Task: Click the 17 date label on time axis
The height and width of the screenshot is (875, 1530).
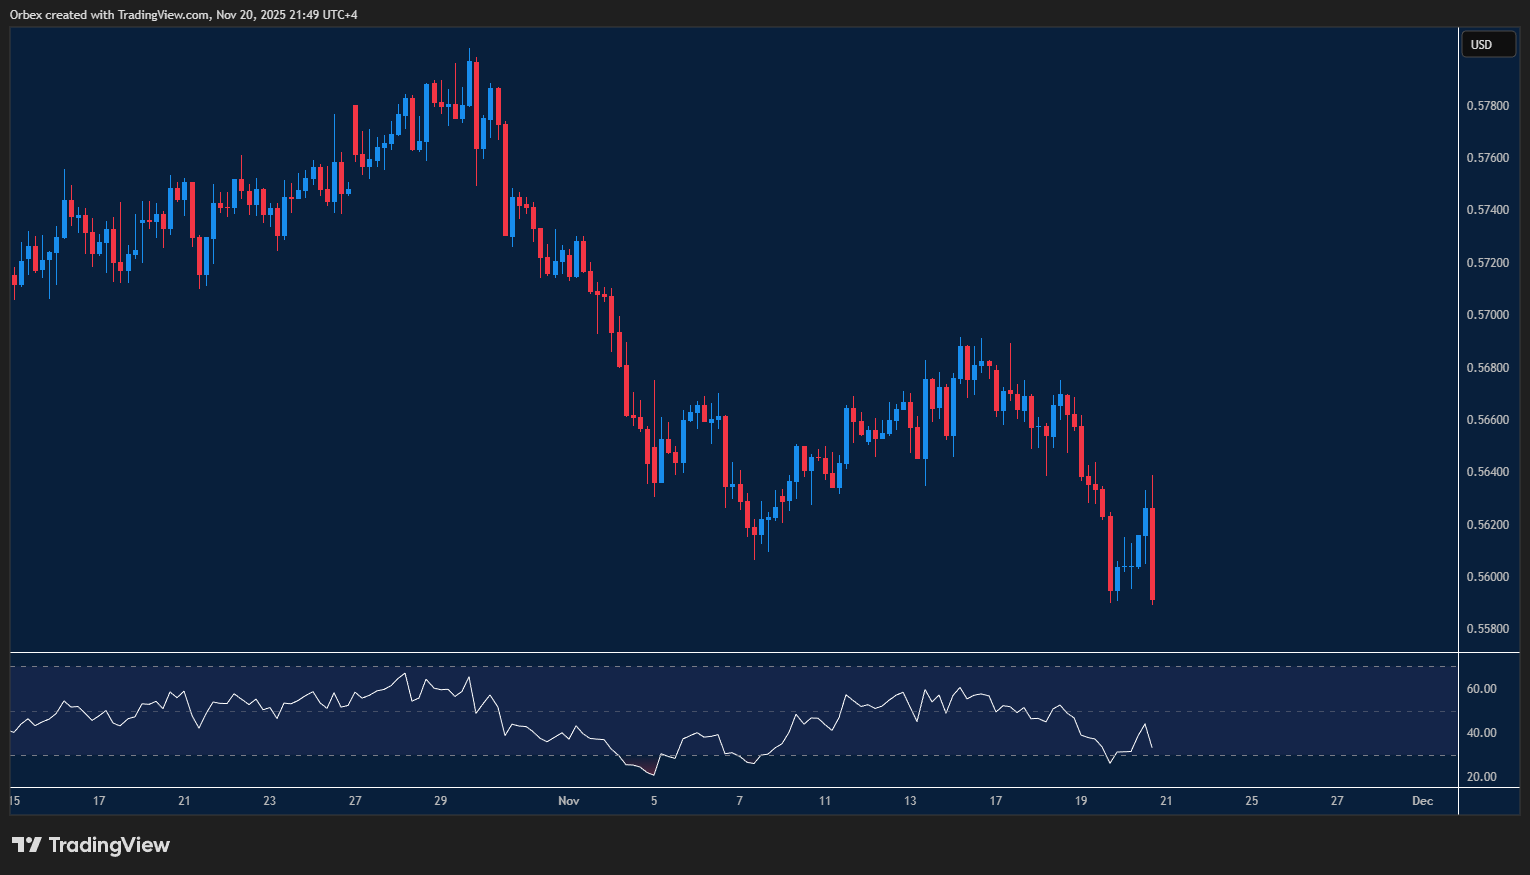Action: 99,800
